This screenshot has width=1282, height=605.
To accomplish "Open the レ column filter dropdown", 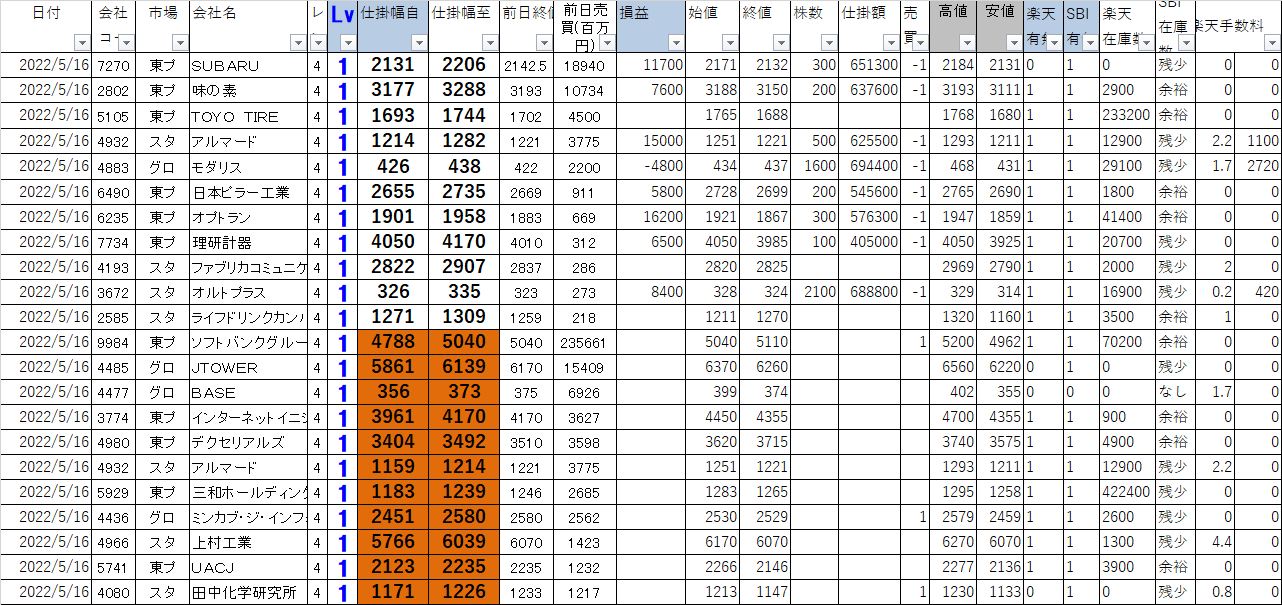I will [x=319, y=43].
